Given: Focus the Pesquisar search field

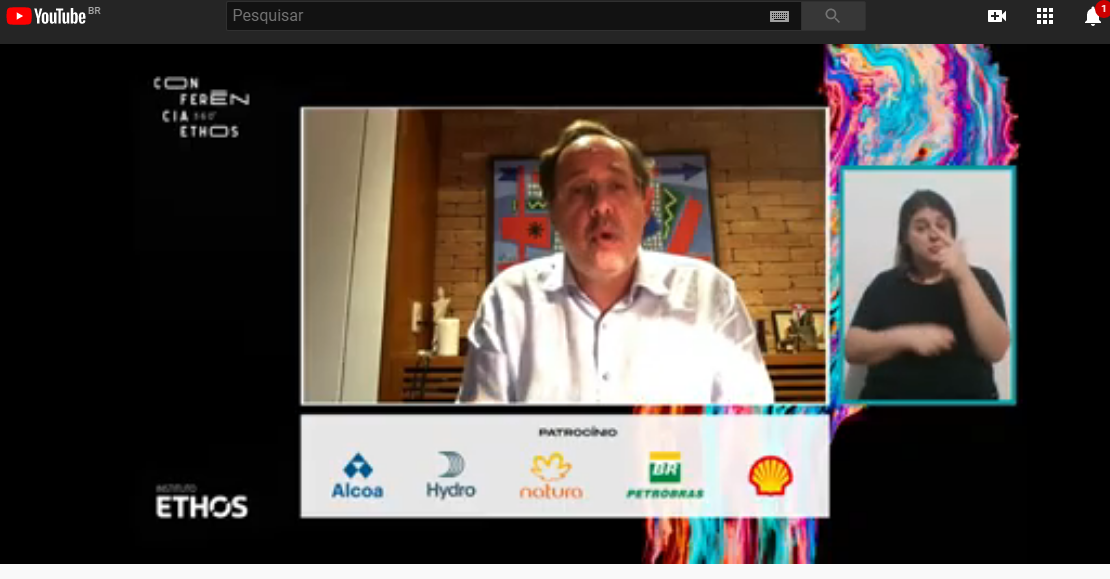Looking at the screenshot, I should pyautogui.click(x=514, y=16).
